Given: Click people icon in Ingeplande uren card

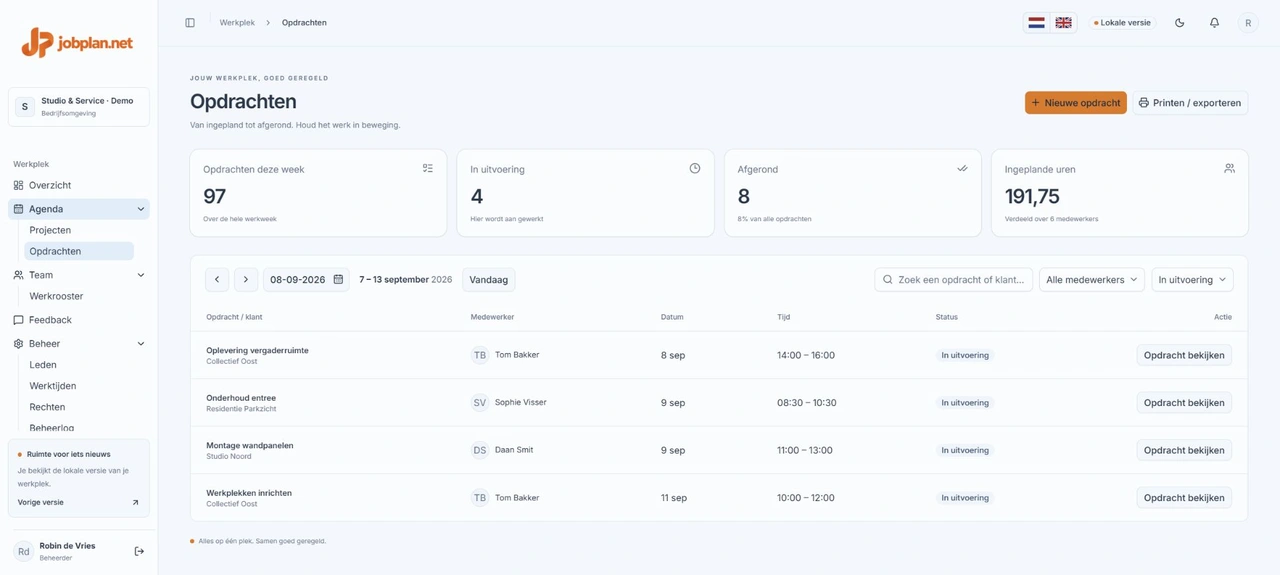Looking at the screenshot, I should (x=1229, y=169).
